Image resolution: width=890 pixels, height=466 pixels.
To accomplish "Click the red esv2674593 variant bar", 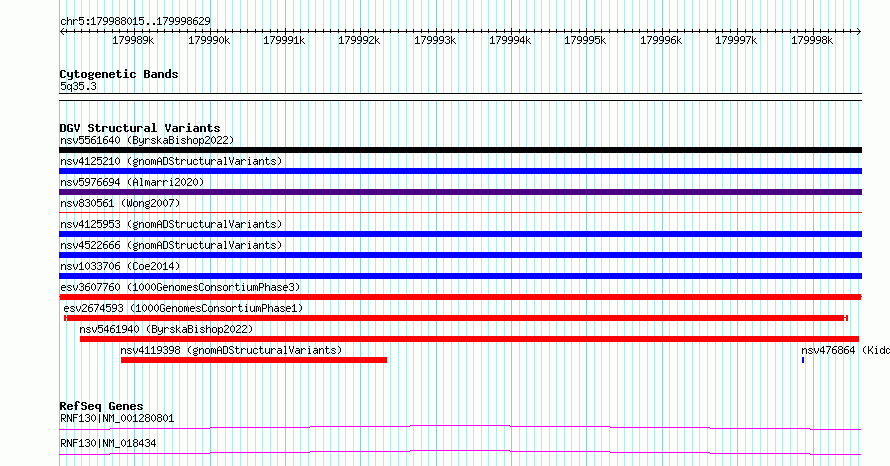I will tap(456, 318).
